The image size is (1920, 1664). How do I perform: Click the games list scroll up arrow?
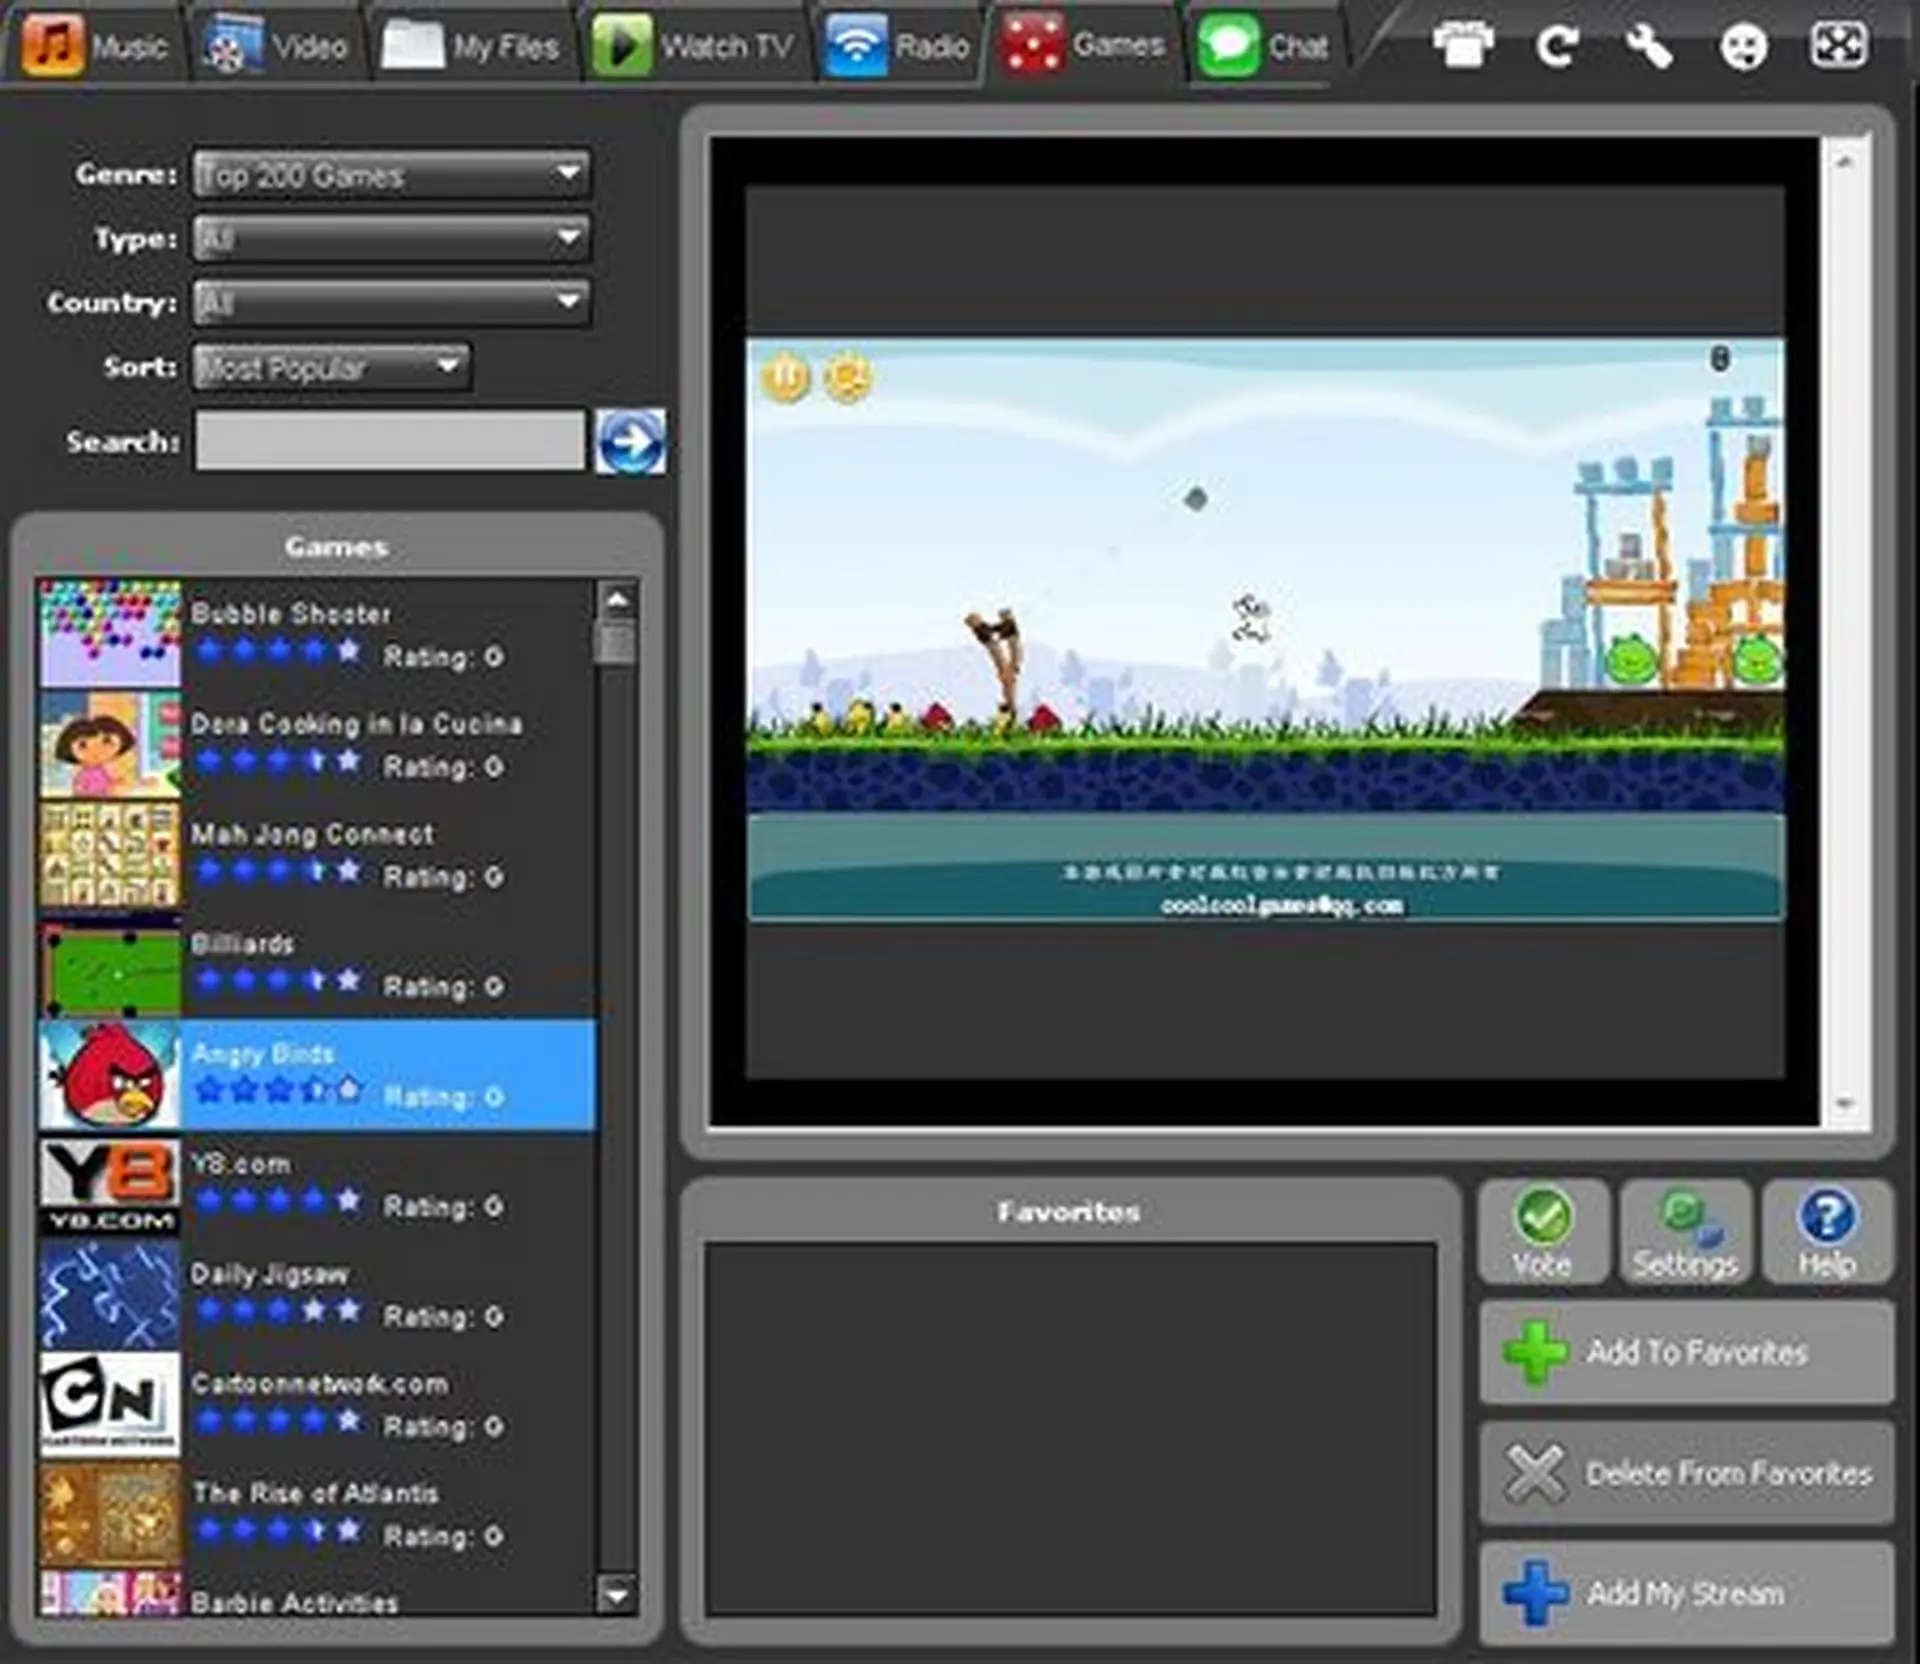point(617,599)
